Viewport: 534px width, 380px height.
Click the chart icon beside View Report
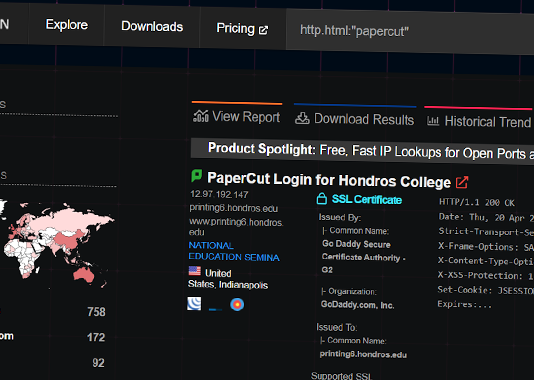tap(201, 116)
